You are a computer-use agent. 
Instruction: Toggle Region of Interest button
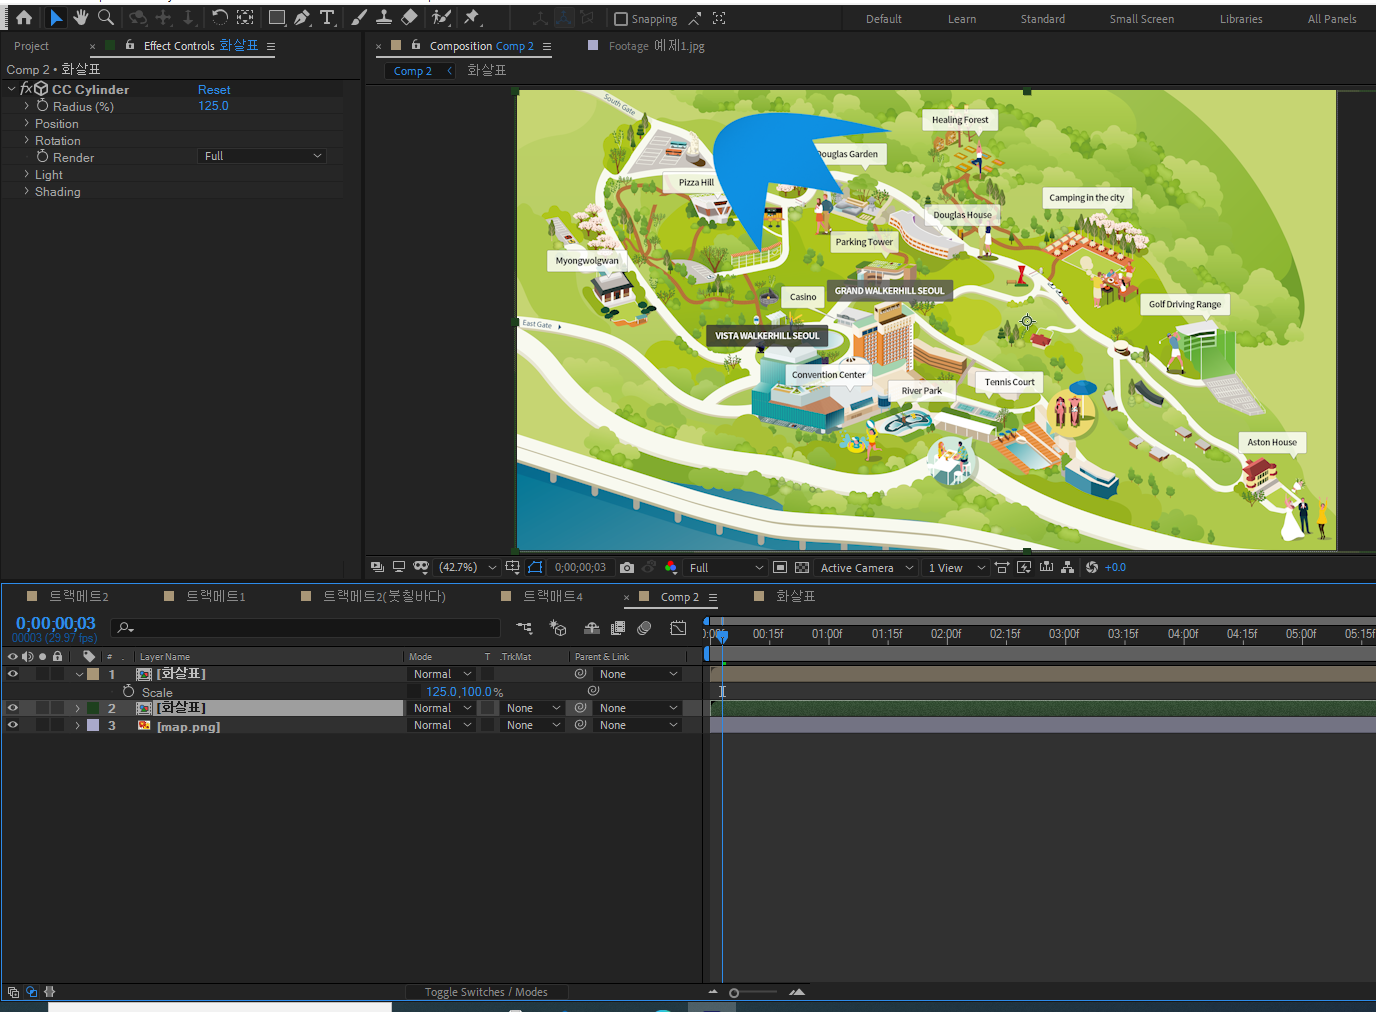point(780,567)
